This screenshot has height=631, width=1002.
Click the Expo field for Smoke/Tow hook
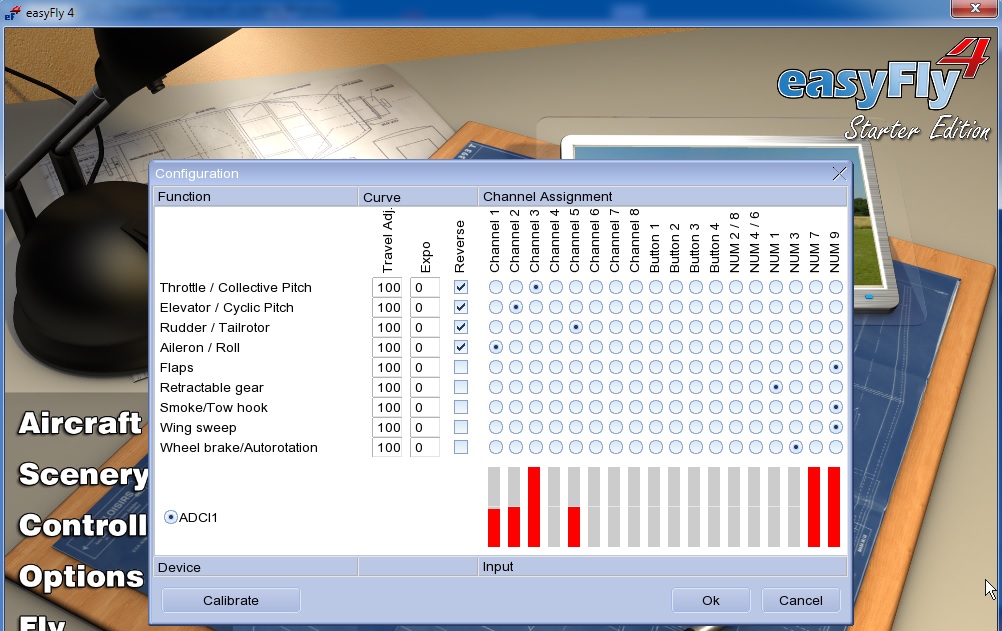pyautogui.click(x=425, y=407)
